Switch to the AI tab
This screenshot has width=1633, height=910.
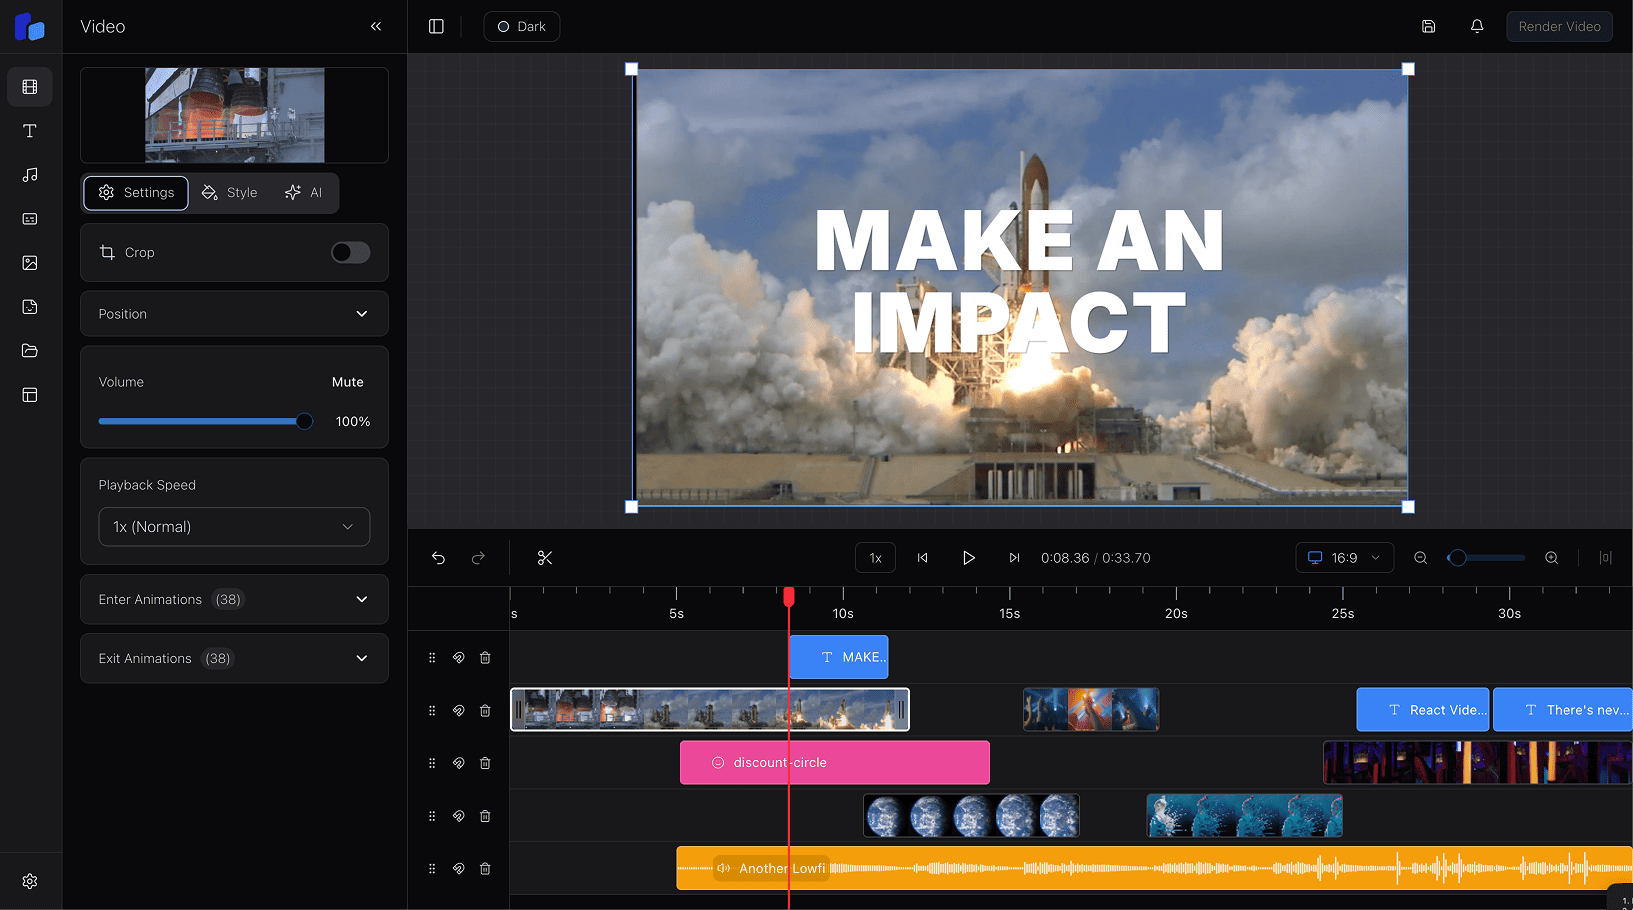304,193
